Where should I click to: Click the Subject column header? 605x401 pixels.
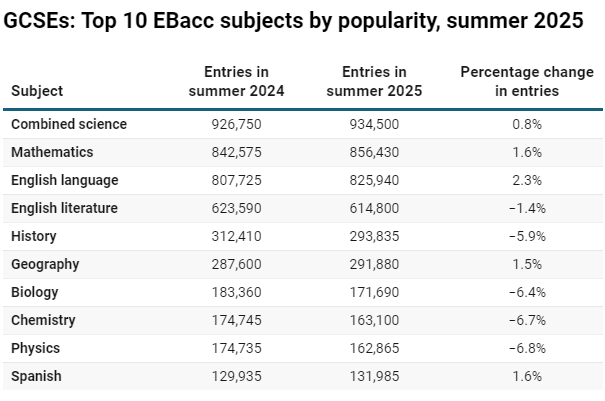click(x=37, y=91)
